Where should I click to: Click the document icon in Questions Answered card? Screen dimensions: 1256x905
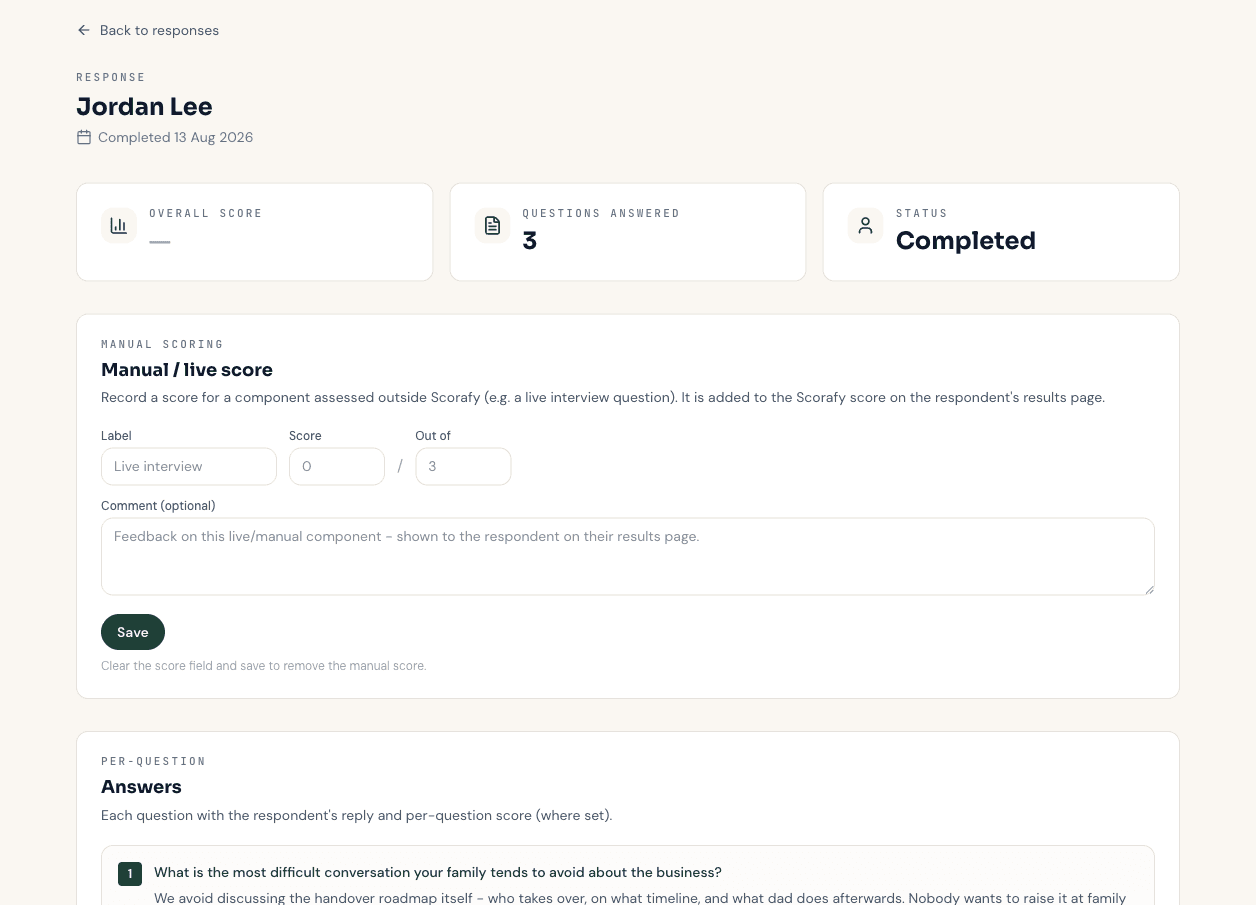point(492,225)
